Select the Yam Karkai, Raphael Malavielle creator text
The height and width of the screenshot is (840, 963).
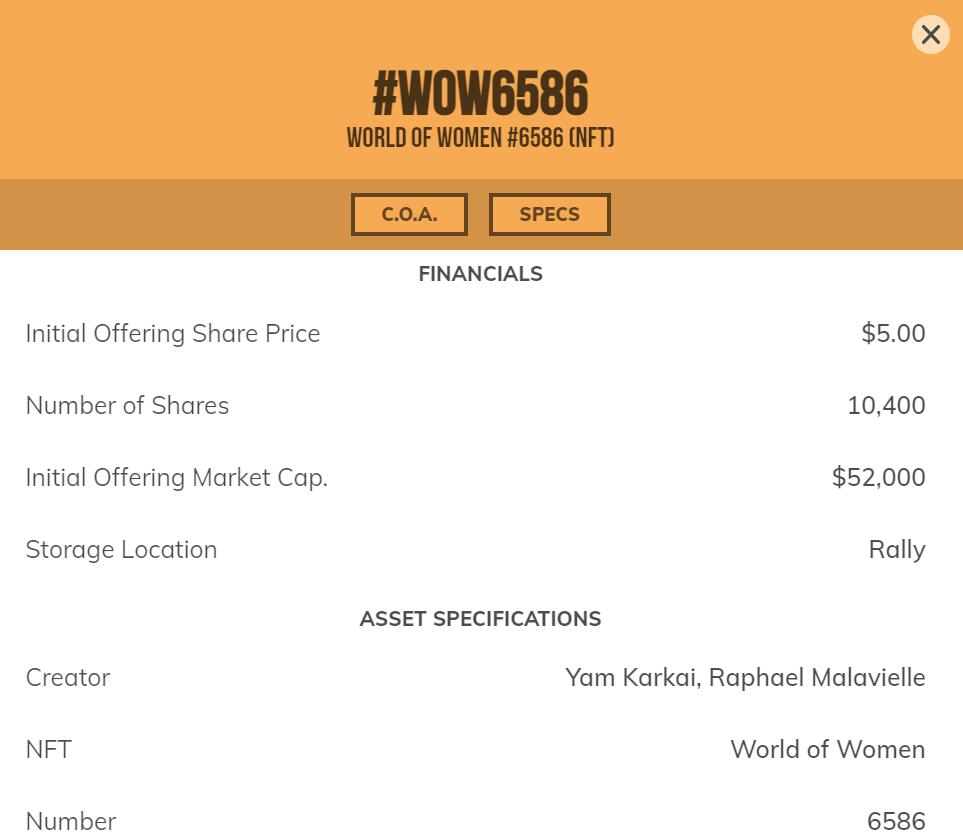pyautogui.click(x=745, y=677)
